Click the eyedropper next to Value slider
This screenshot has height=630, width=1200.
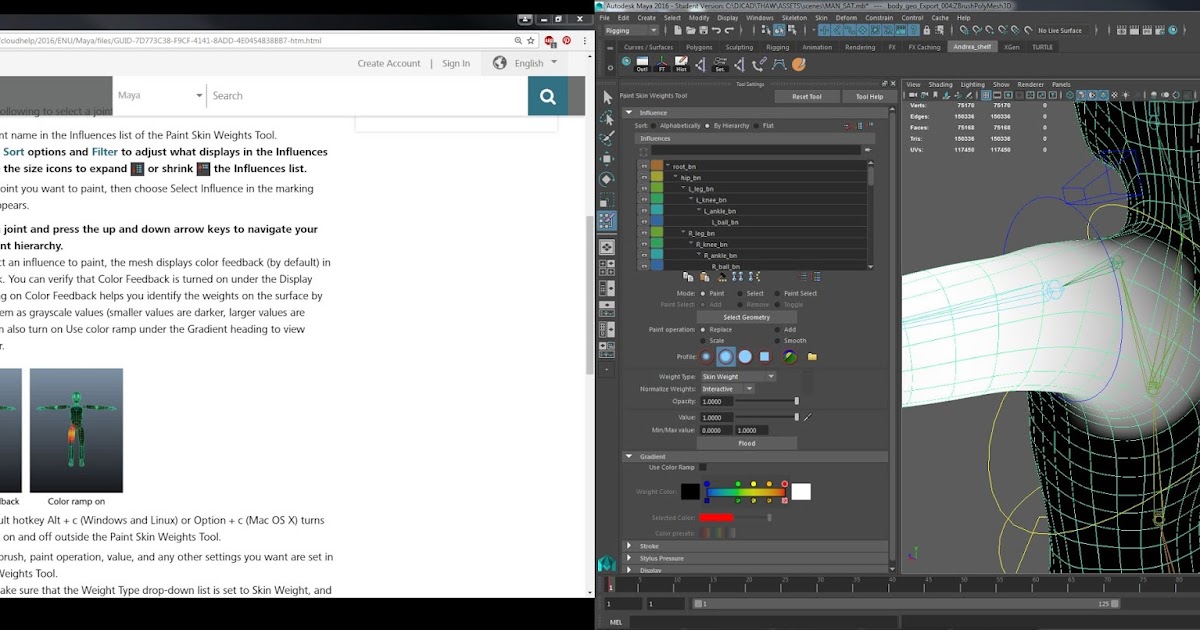point(807,417)
